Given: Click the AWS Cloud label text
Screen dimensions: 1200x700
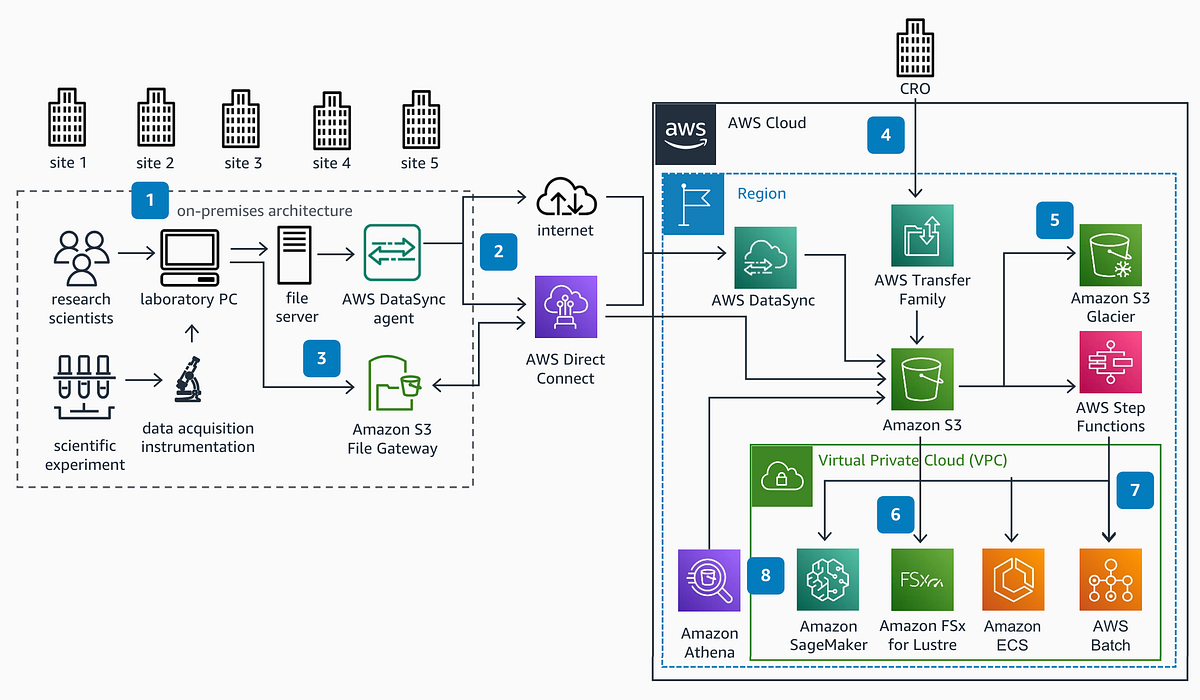Looking at the screenshot, I should tap(766, 123).
